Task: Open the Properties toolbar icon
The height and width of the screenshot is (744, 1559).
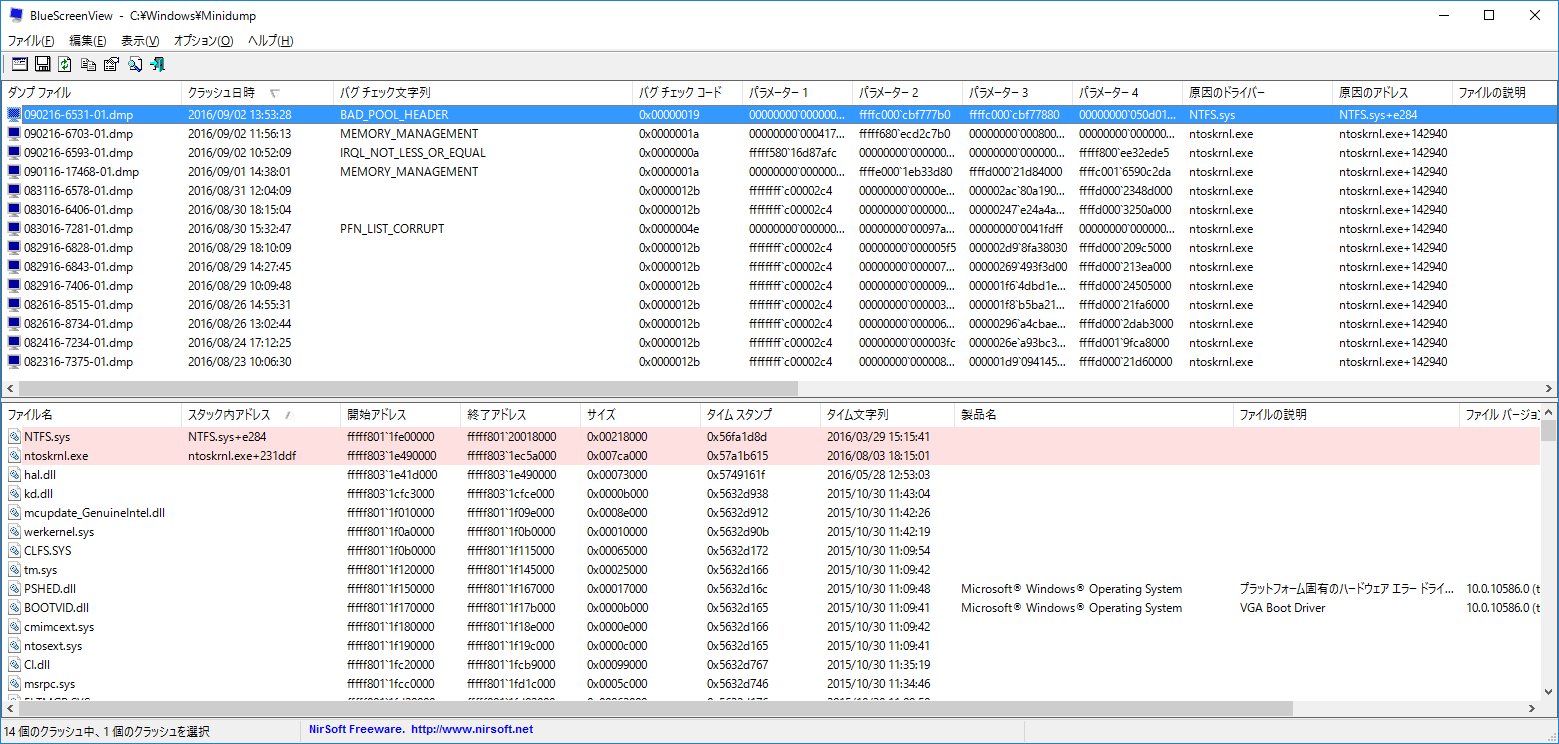Action: [111, 64]
